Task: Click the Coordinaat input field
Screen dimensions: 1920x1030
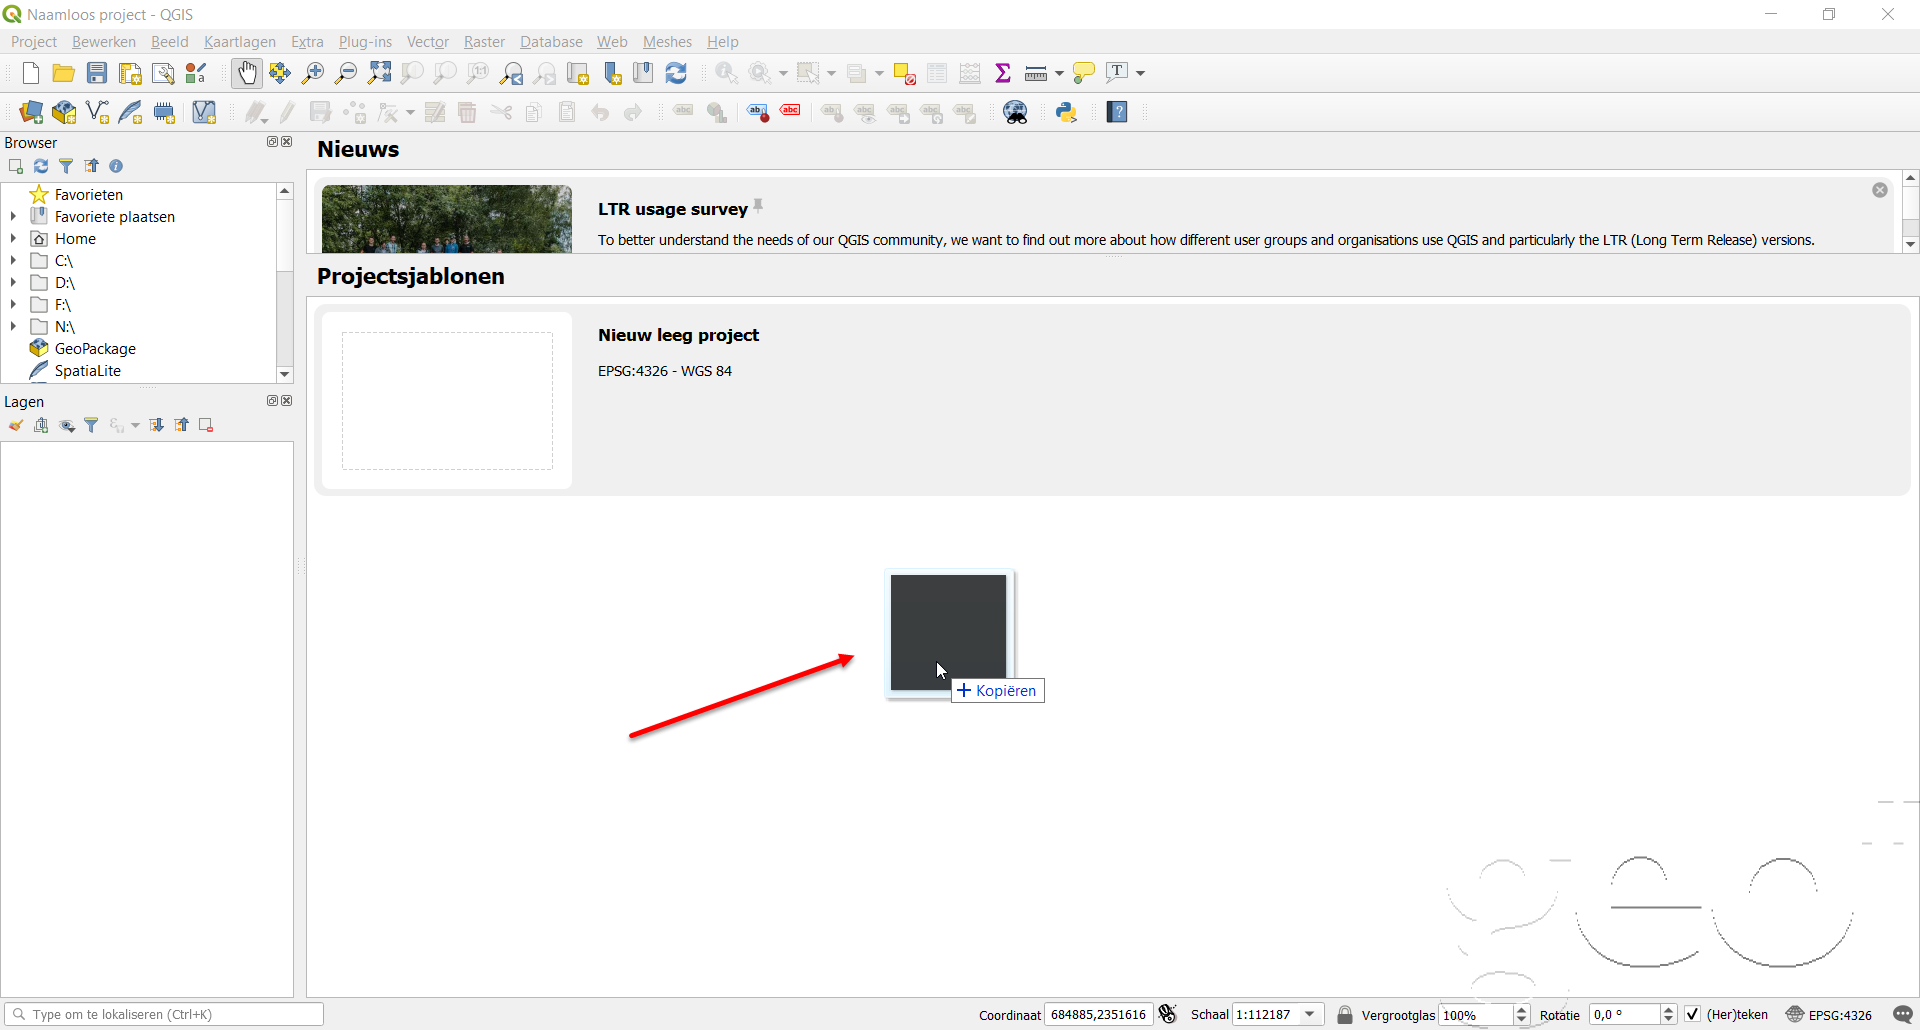Action: point(1098,1014)
